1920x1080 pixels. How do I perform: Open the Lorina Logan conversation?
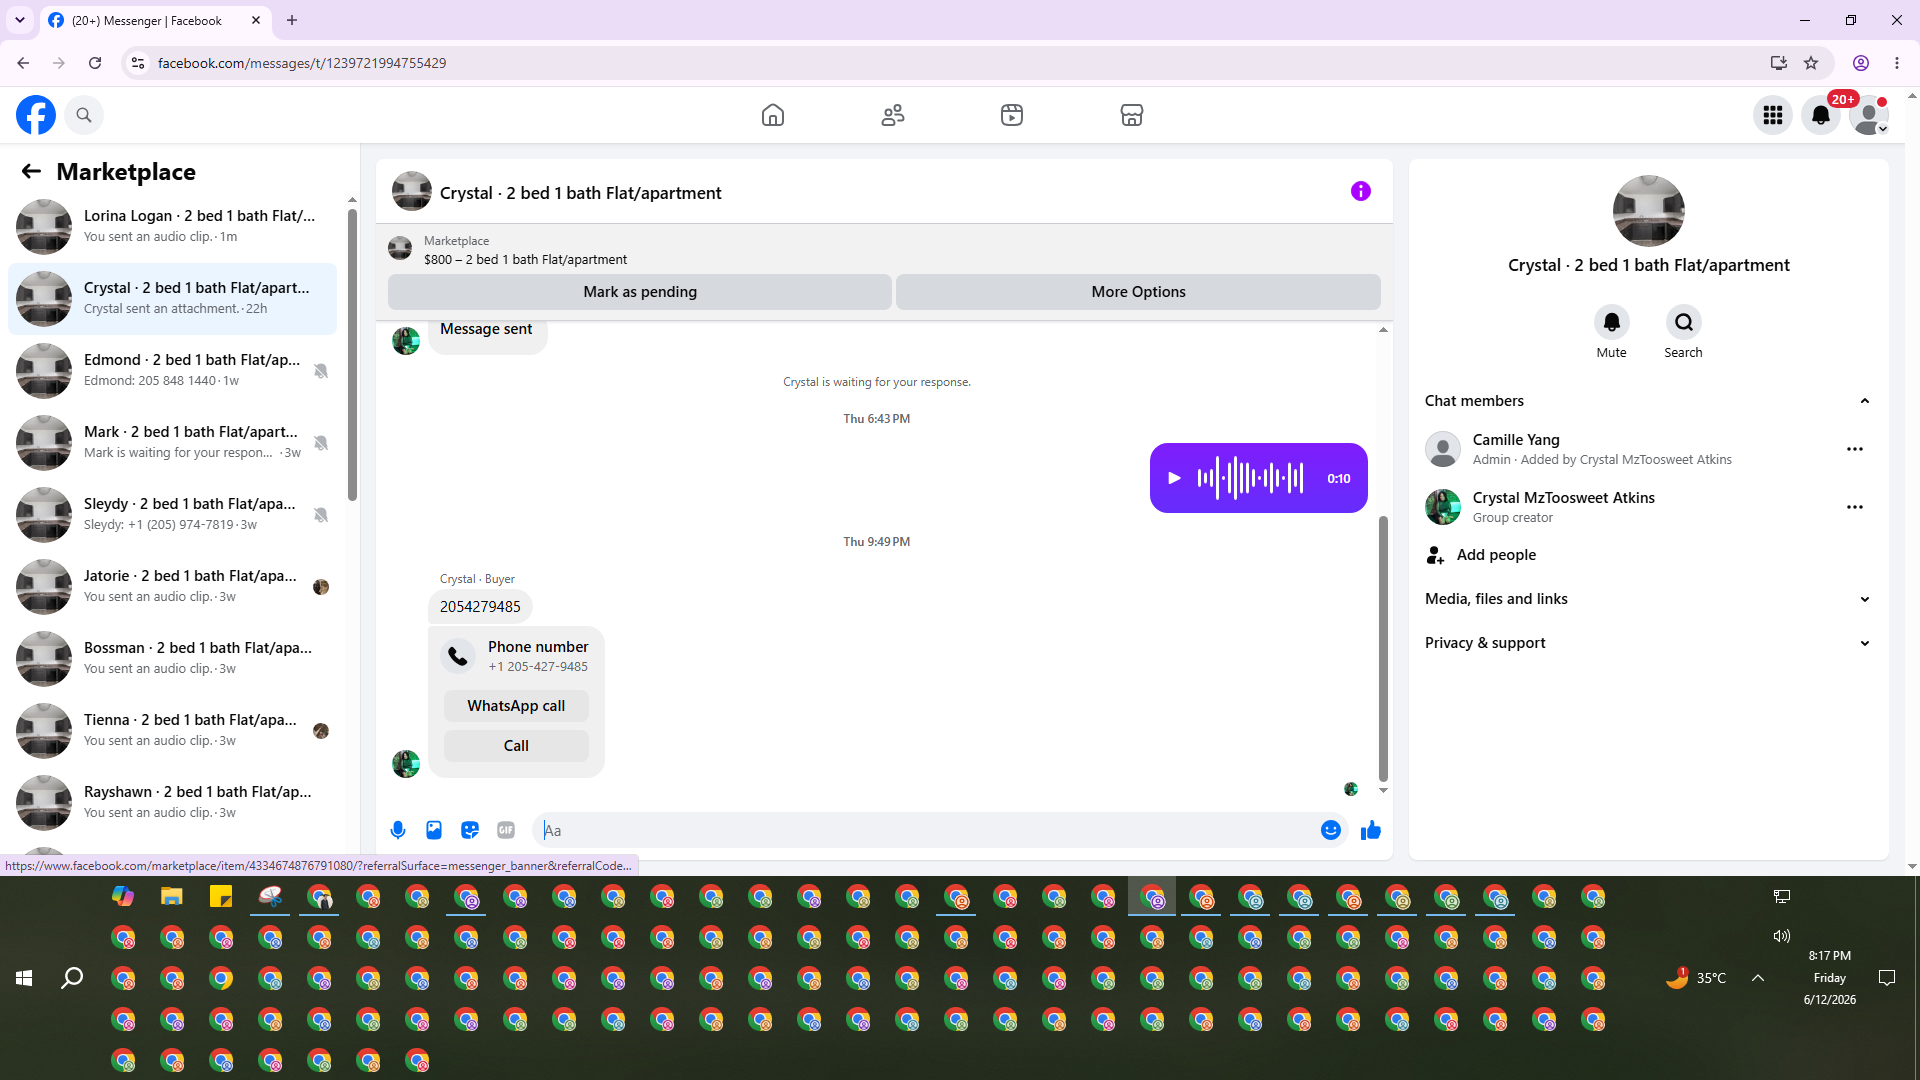pos(172,226)
